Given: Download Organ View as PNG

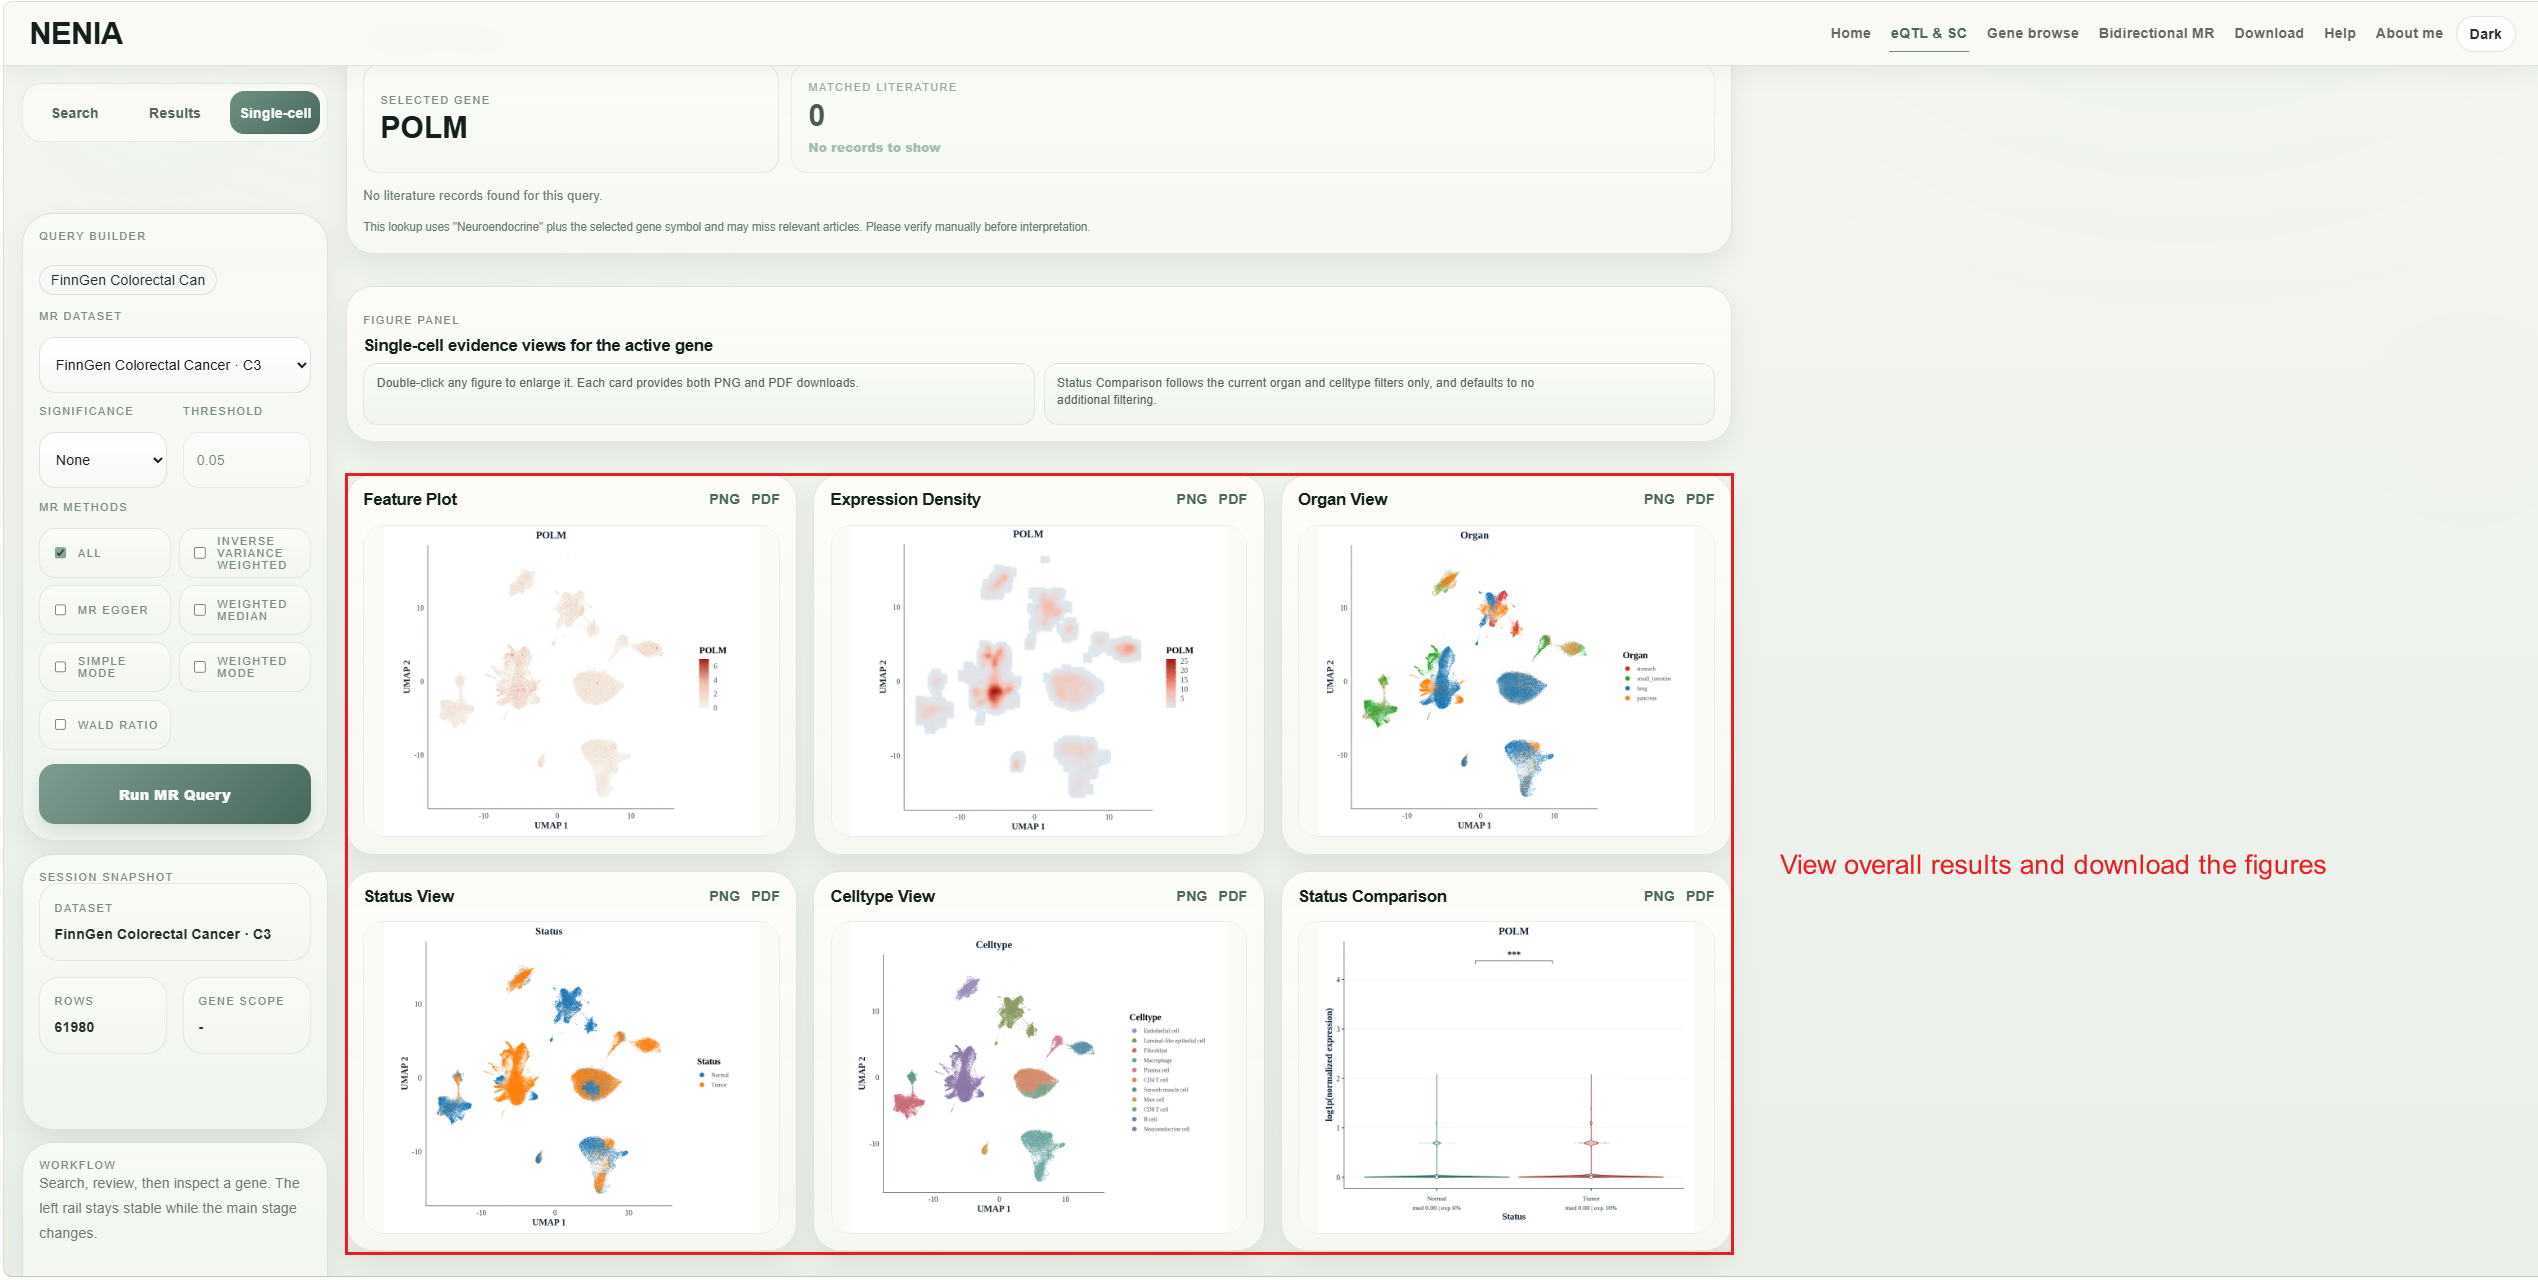Looking at the screenshot, I should (x=1659, y=499).
